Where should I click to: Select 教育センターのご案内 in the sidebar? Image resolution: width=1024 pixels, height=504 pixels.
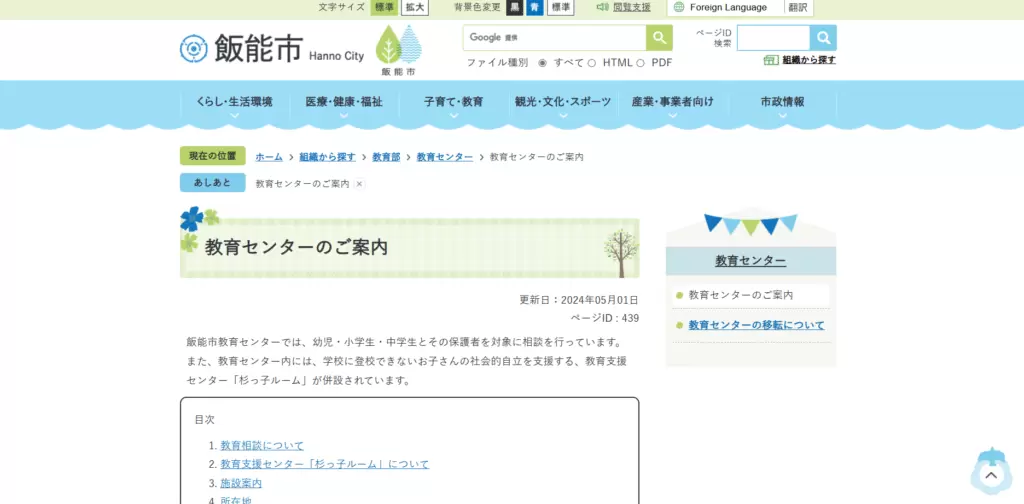tap(741, 295)
